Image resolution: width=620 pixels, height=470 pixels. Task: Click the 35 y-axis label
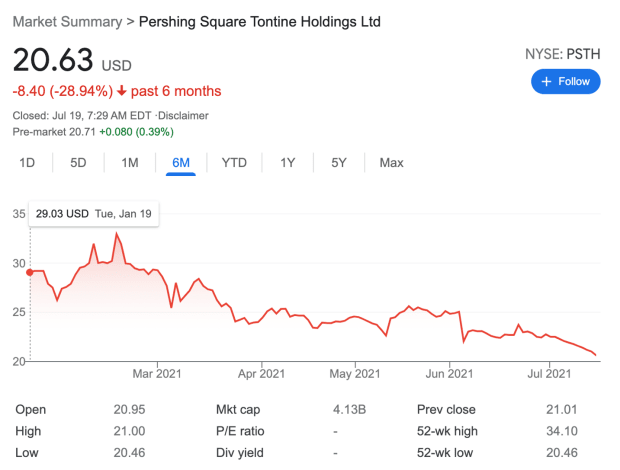[x=19, y=214]
